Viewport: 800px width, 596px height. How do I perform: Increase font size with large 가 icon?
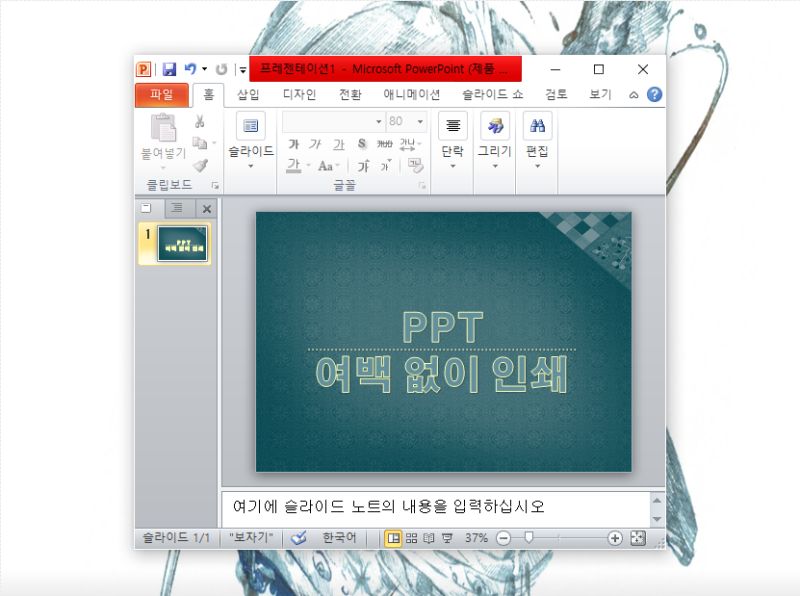point(363,166)
